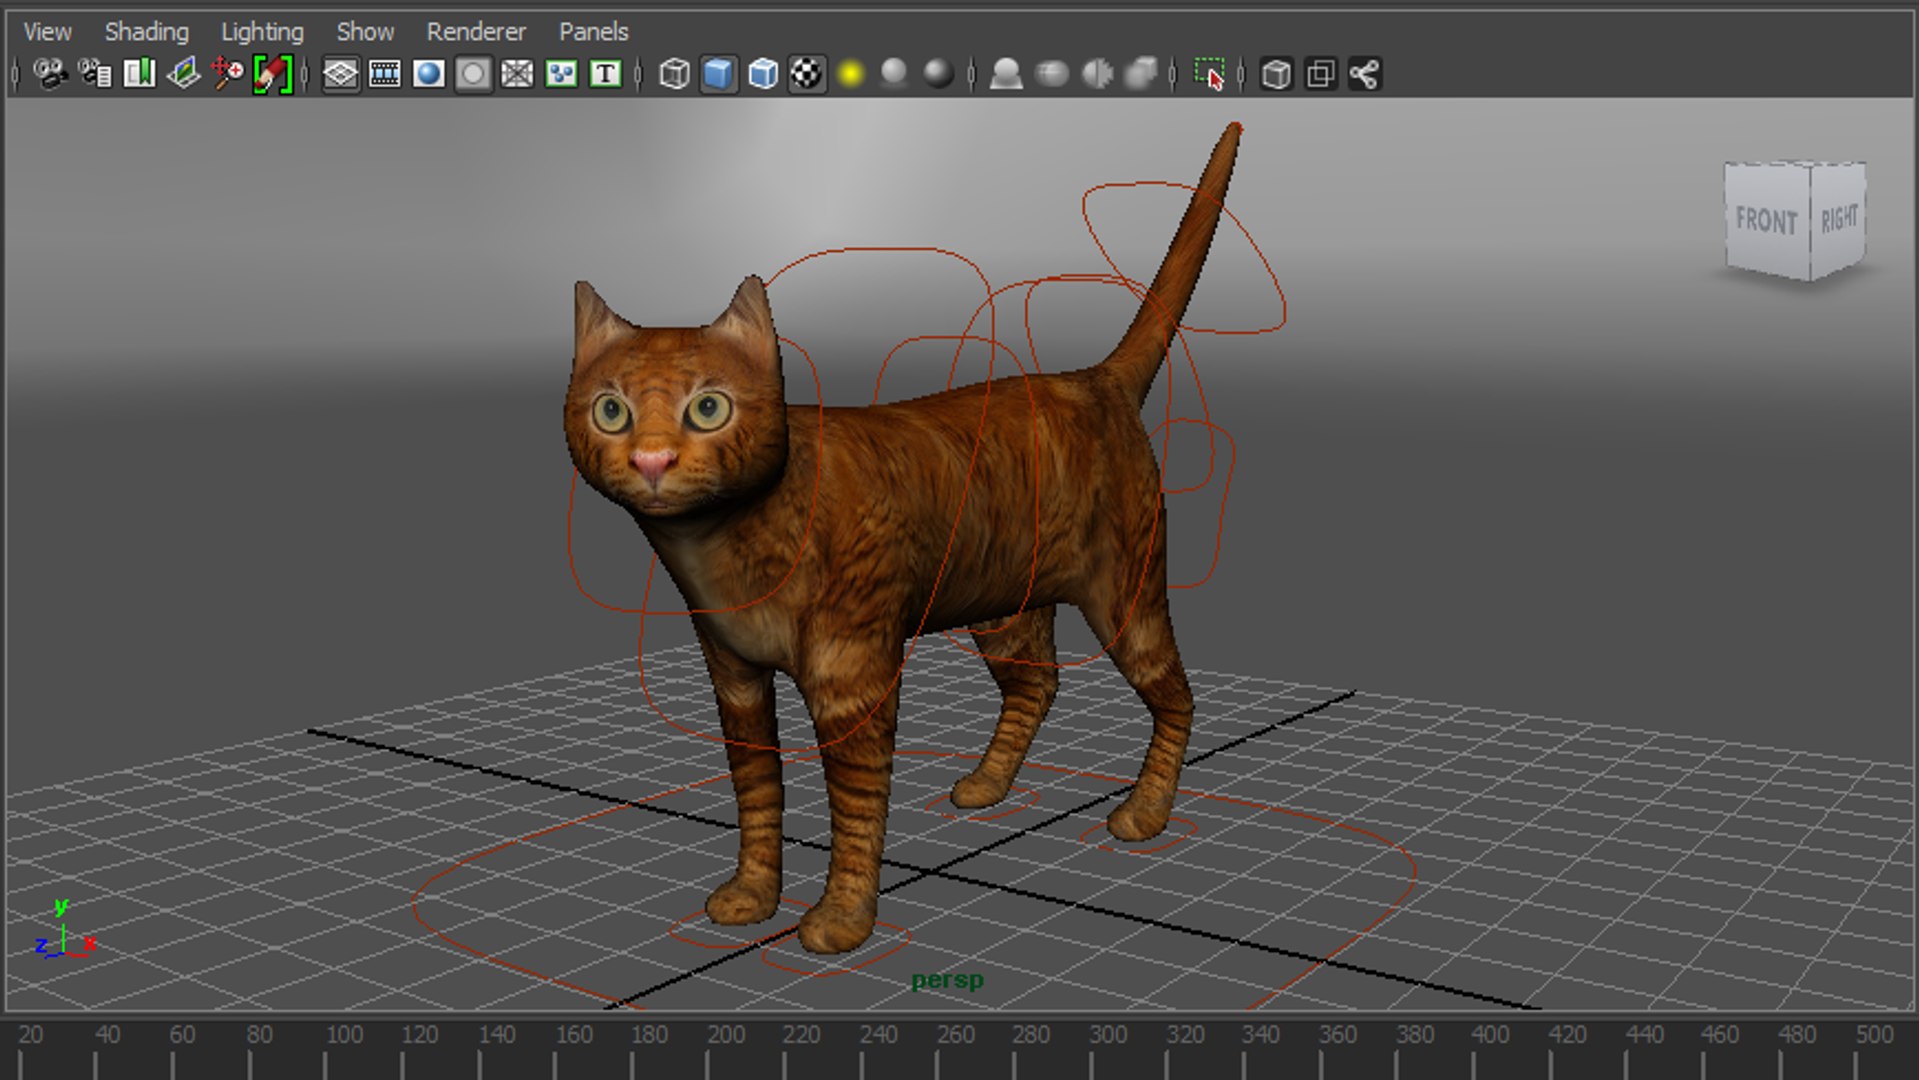Open the Shading menu
The width and height of the screenshot is (1919, 1080).
[x=147, y=32]
